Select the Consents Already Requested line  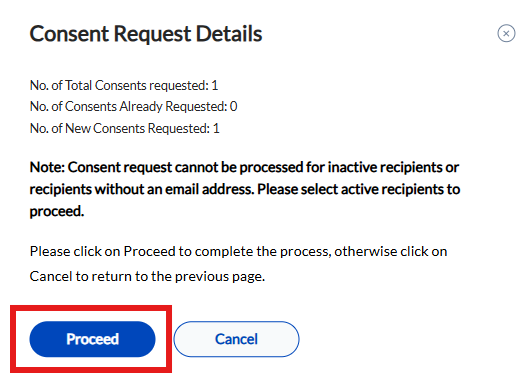(133, 107)
